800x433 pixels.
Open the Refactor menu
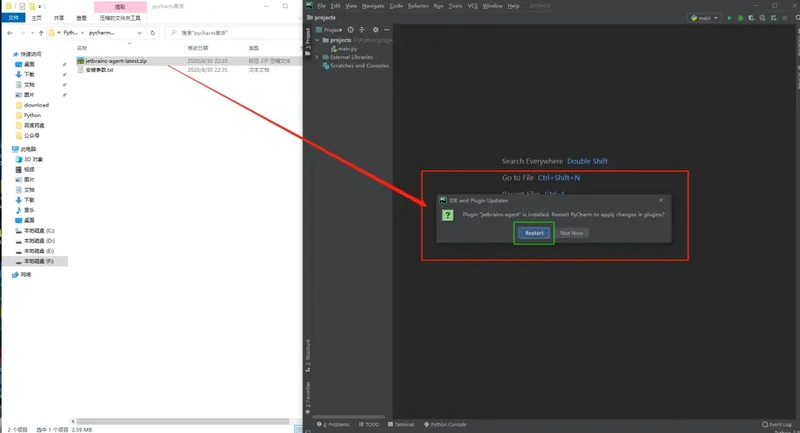click(x=418, y=6)
